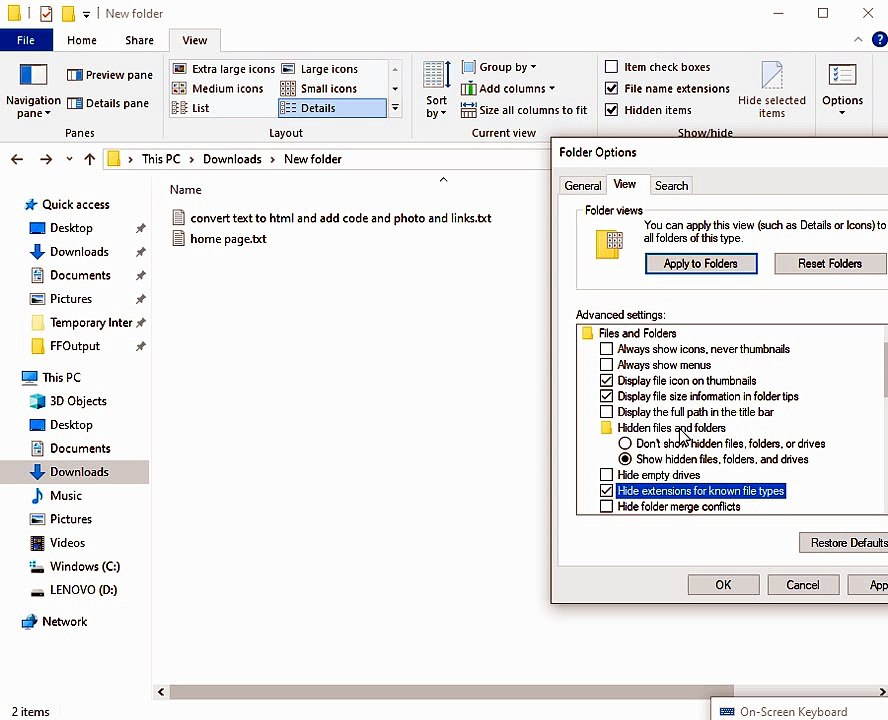Switch to the Home ribbon tab
888x720 pixels.
pos(82,40)
